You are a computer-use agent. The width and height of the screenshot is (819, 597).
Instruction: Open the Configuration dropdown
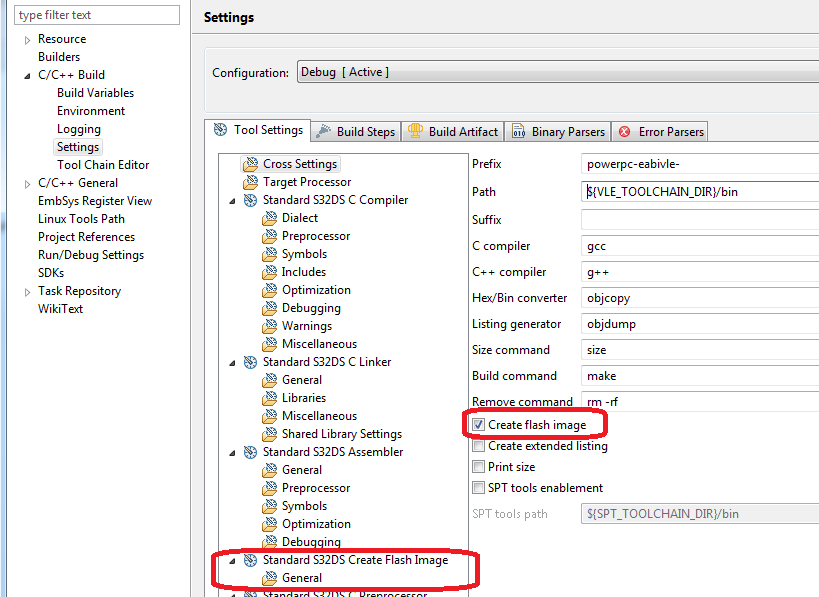click(x=556, y=72)
